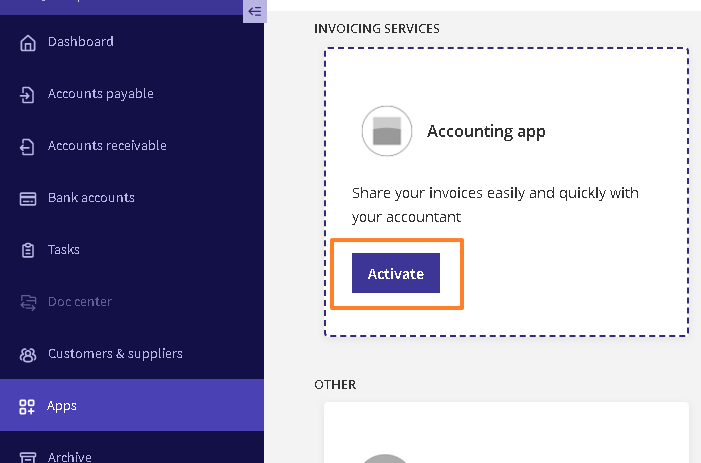The image size is (701, 463).
Task: Click the Bank accounts card icon
Action: [28, 198]
